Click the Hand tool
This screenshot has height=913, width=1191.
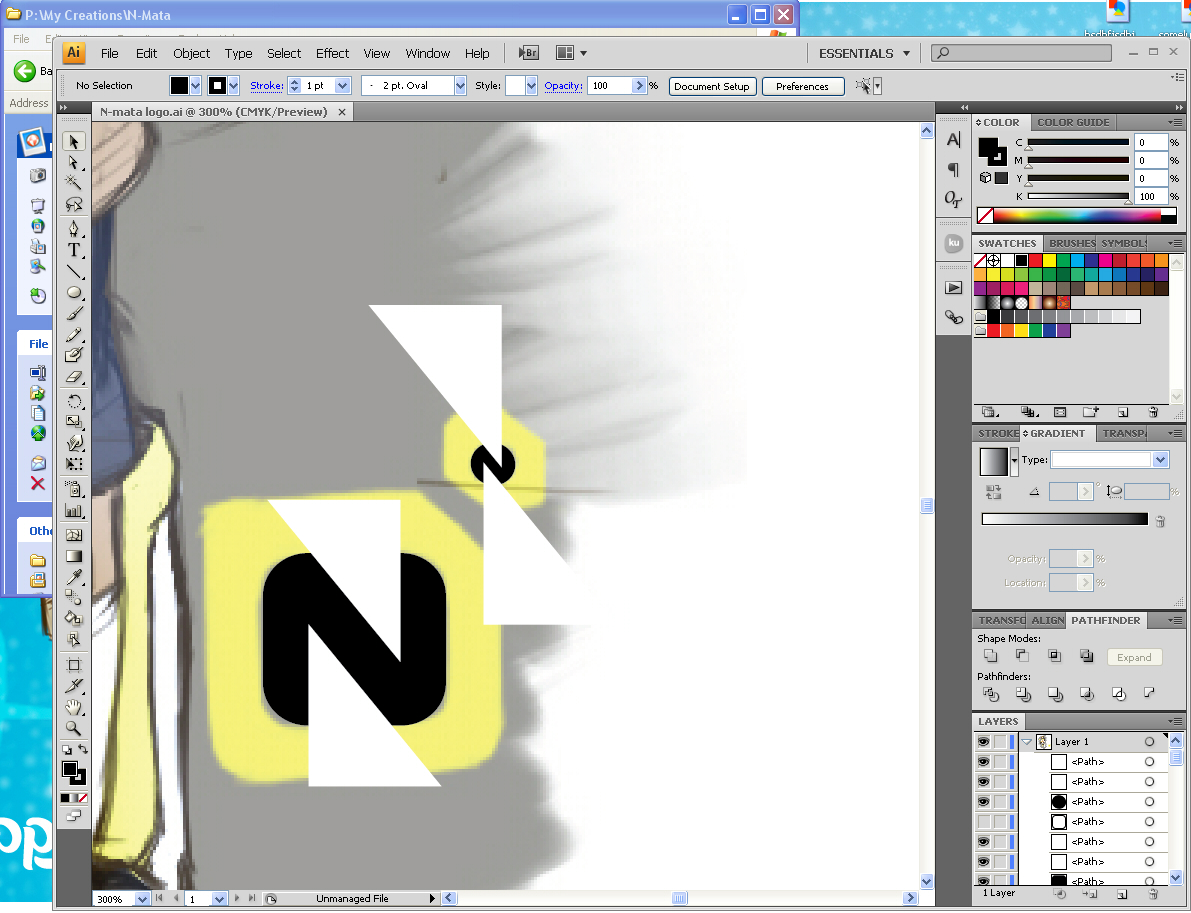[x=74, y=707]
